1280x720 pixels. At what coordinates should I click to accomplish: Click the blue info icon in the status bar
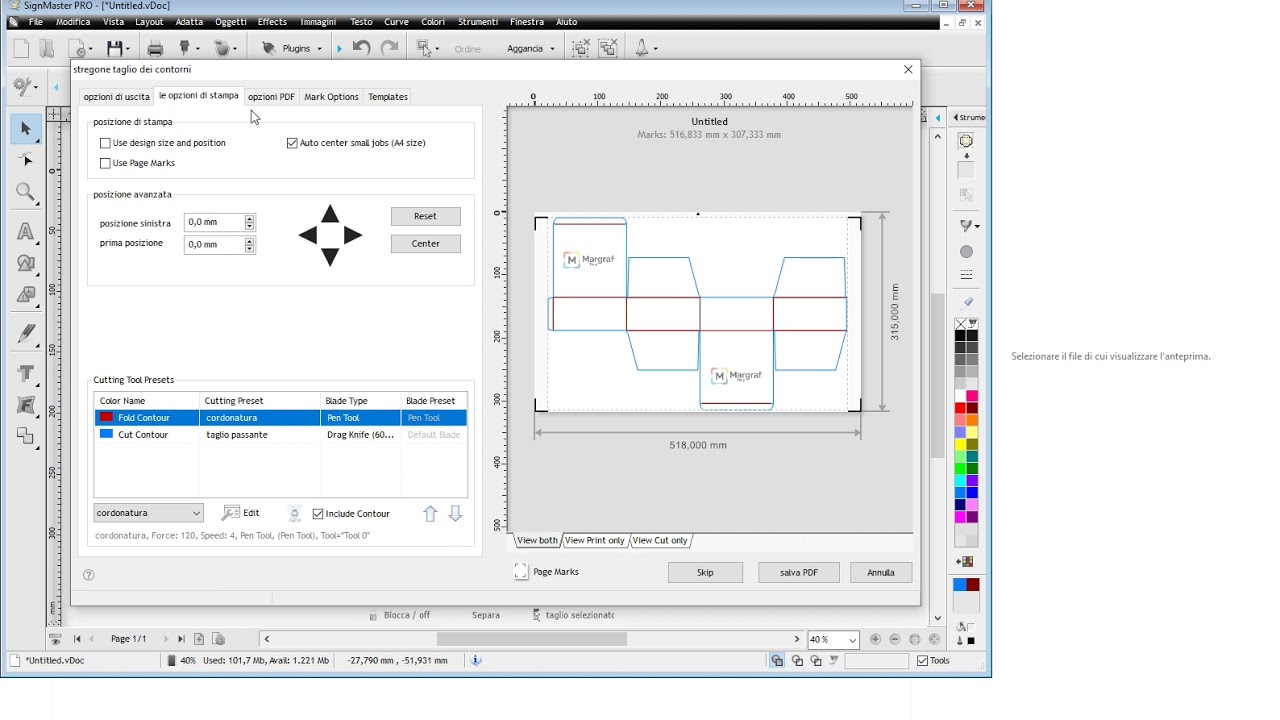(x=476, y=661)
